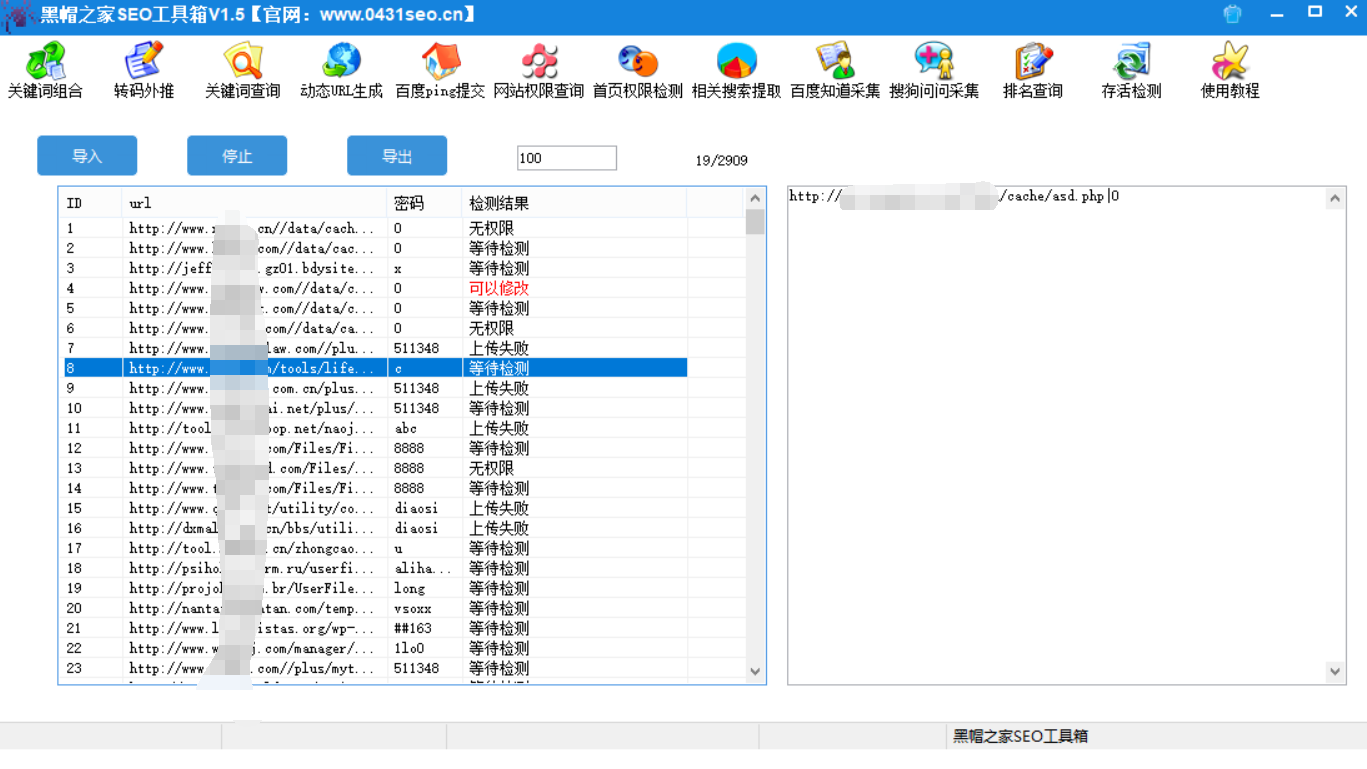Click the result box scroll up arrow
This screenshot has height=769, width=1367.
pos(1335,199)
